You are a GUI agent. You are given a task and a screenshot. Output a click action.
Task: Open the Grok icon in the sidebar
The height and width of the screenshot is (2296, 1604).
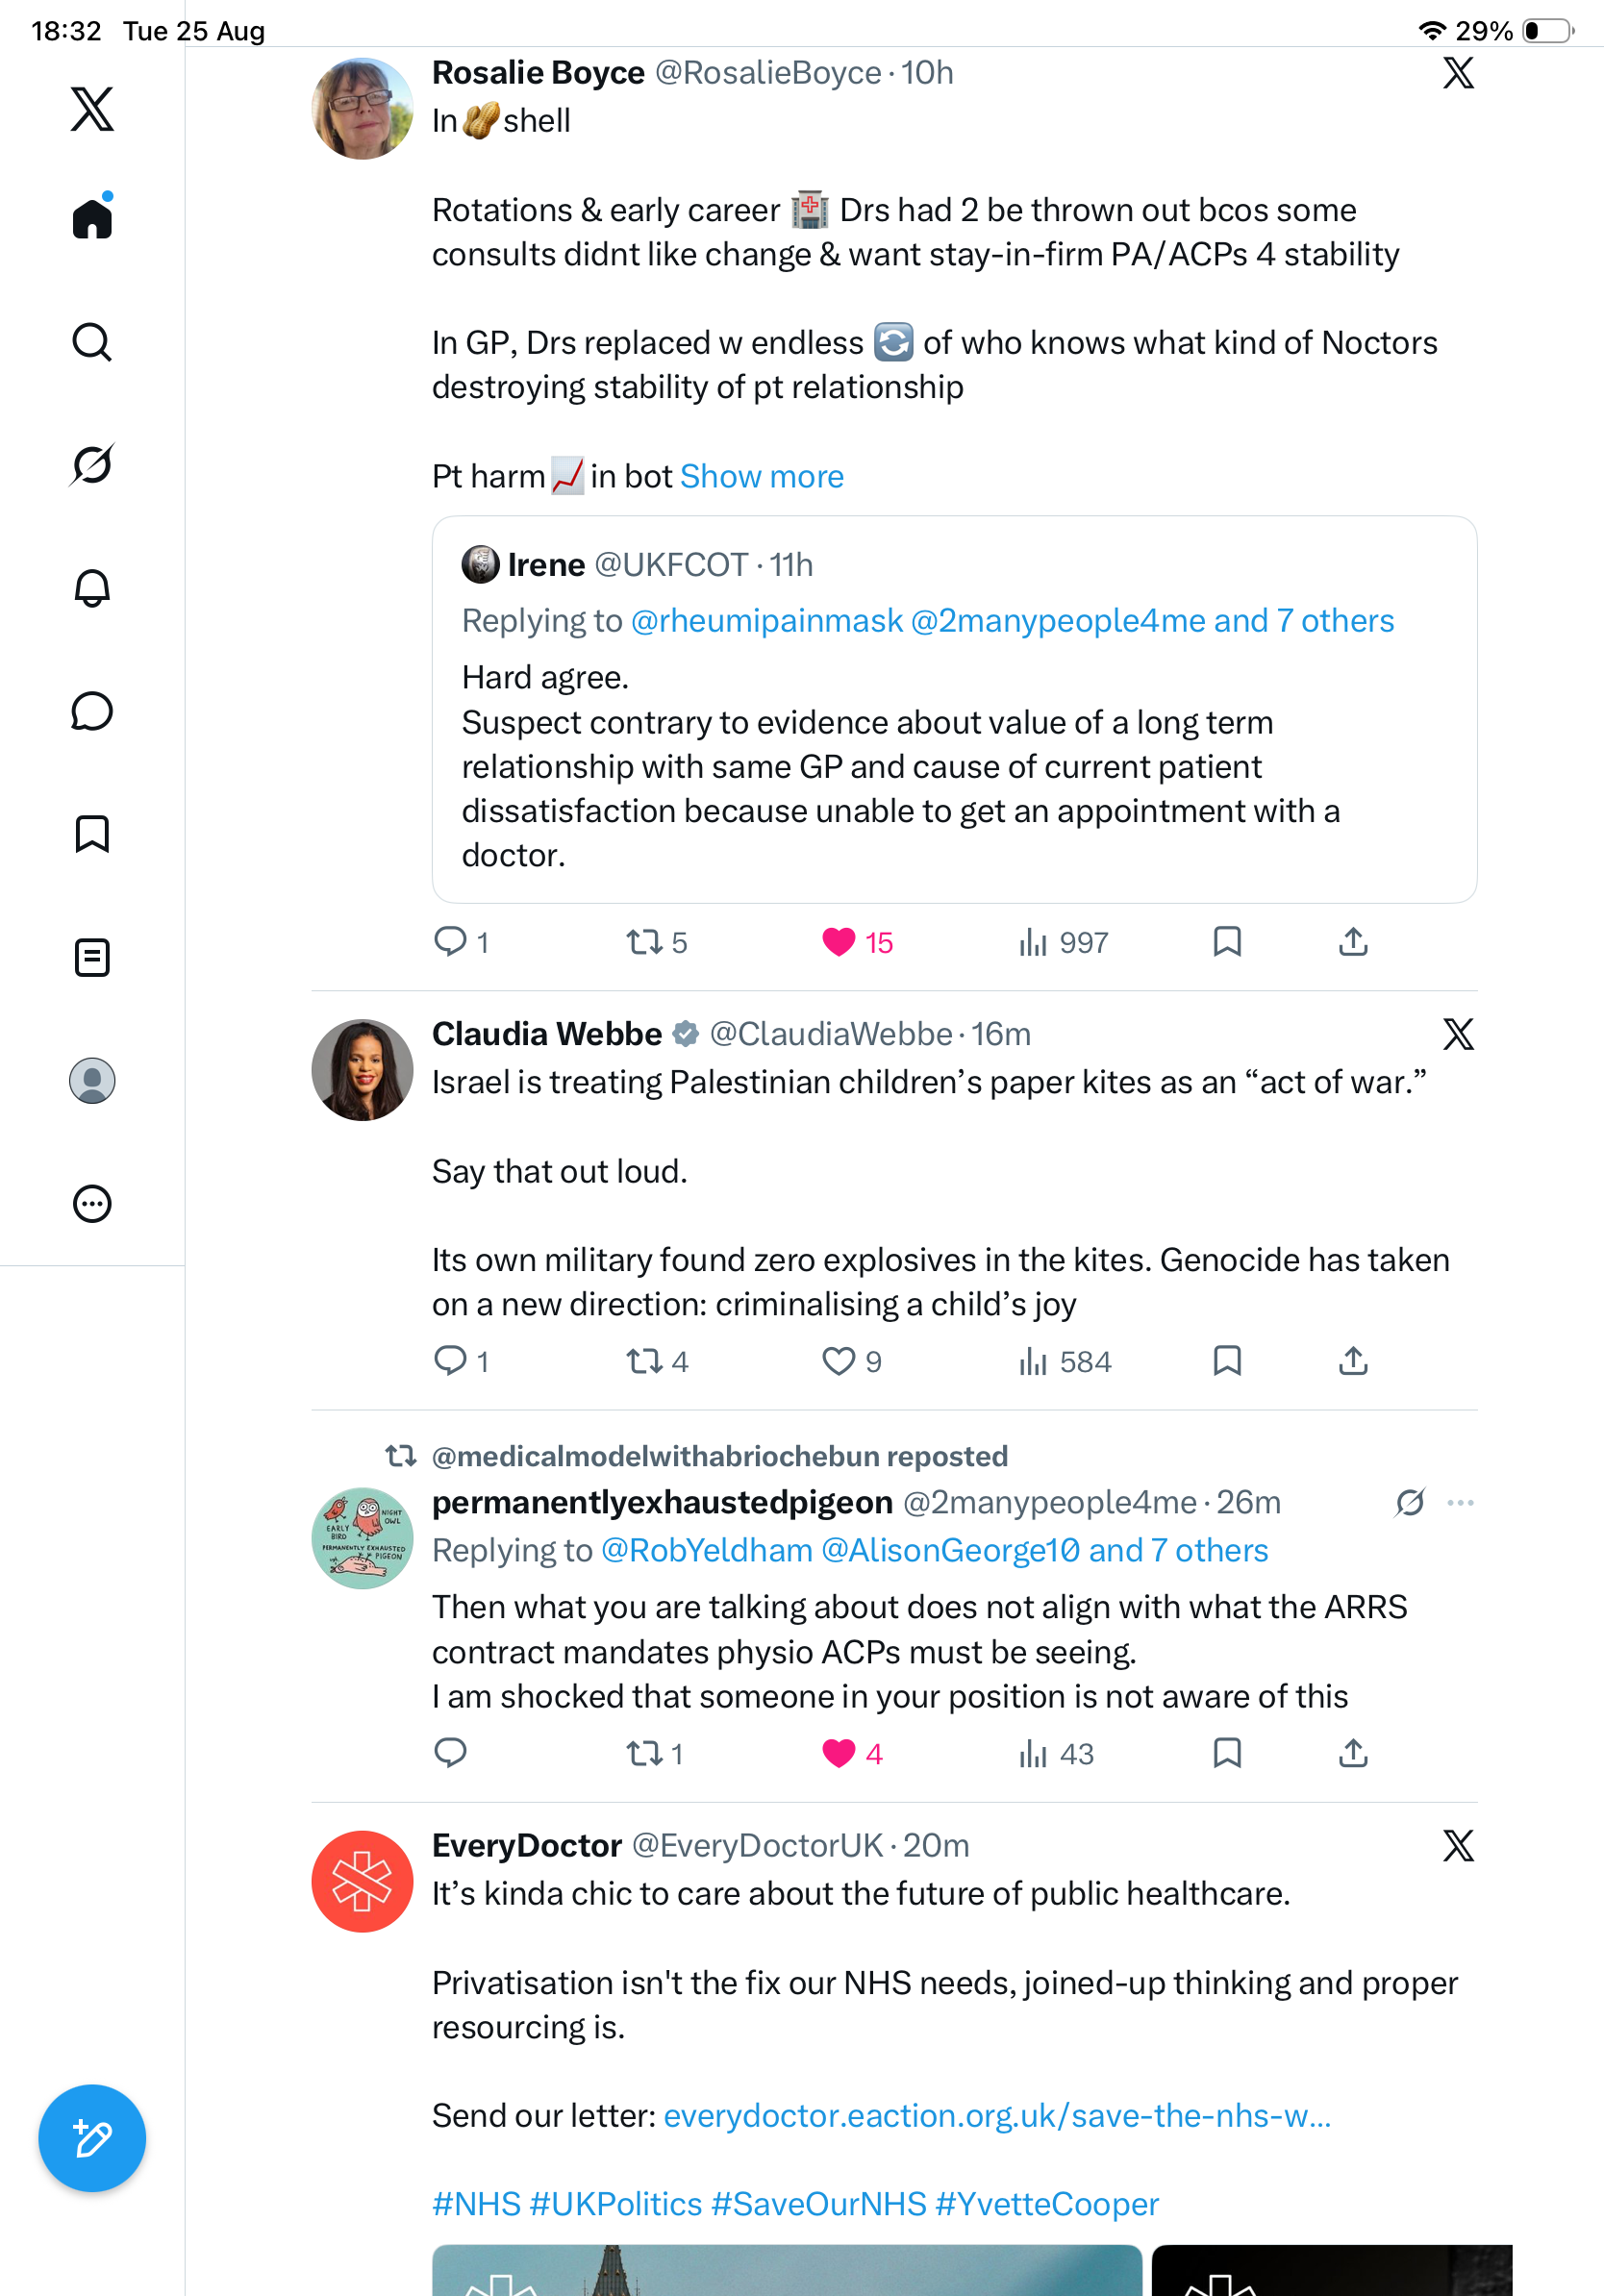tap(92, 465)
